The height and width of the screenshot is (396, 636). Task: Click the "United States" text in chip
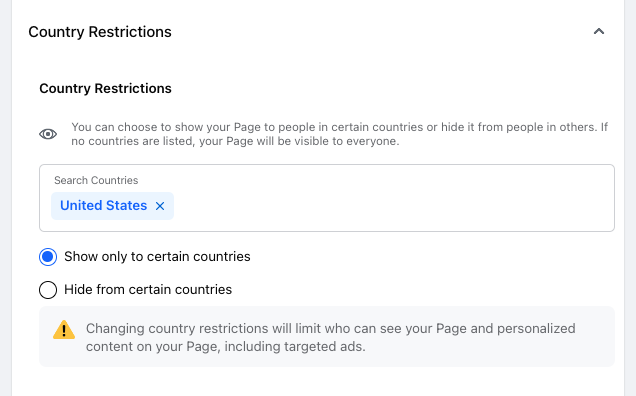[103, 206]
